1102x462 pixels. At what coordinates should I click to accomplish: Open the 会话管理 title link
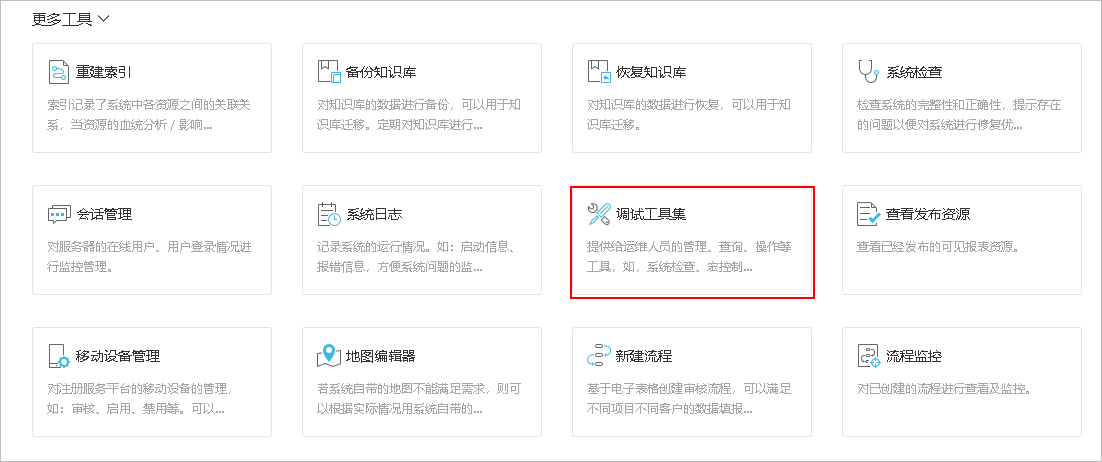103,214
